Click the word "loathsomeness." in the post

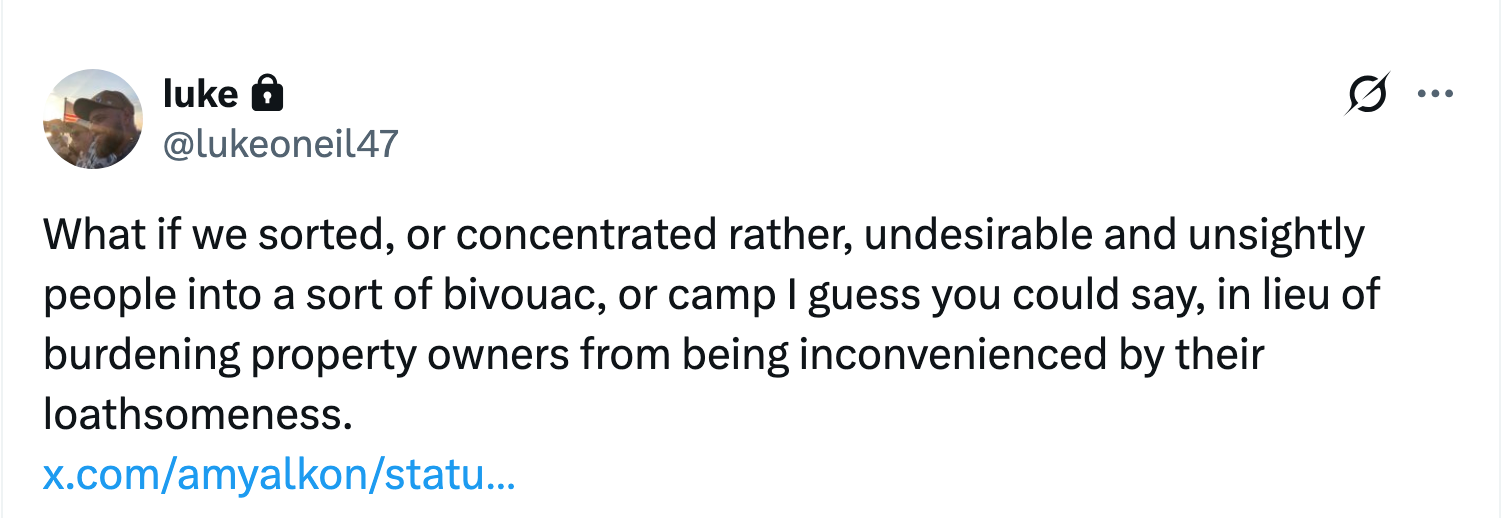click(198, 415)
